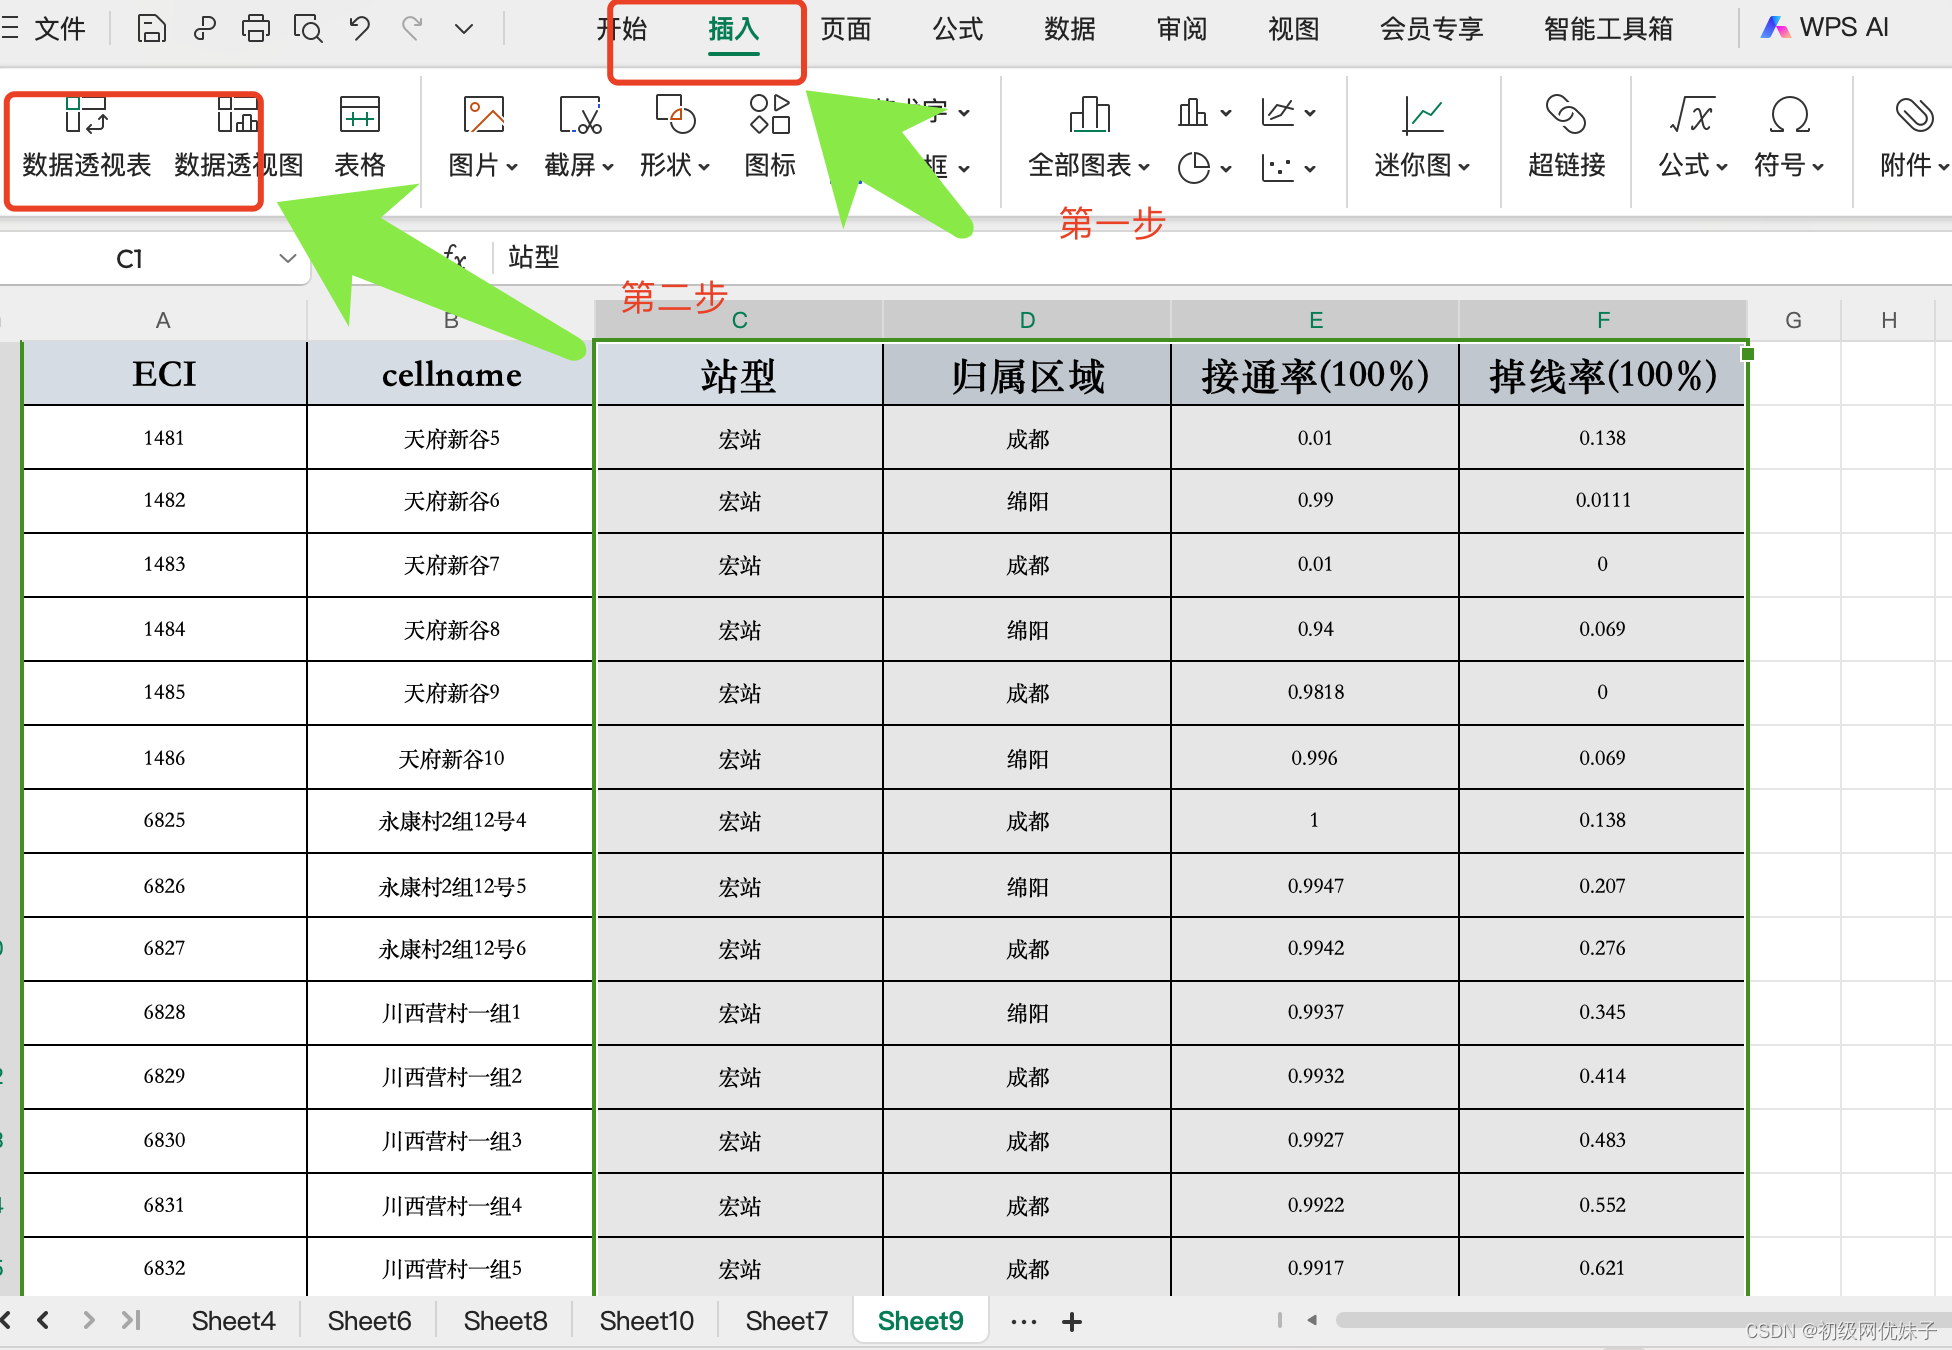Image resolution: width=1952 pixels, height=1350 pixels.
Task: Switch to the 数据 ribbon tab
Action: [1069, 29]
